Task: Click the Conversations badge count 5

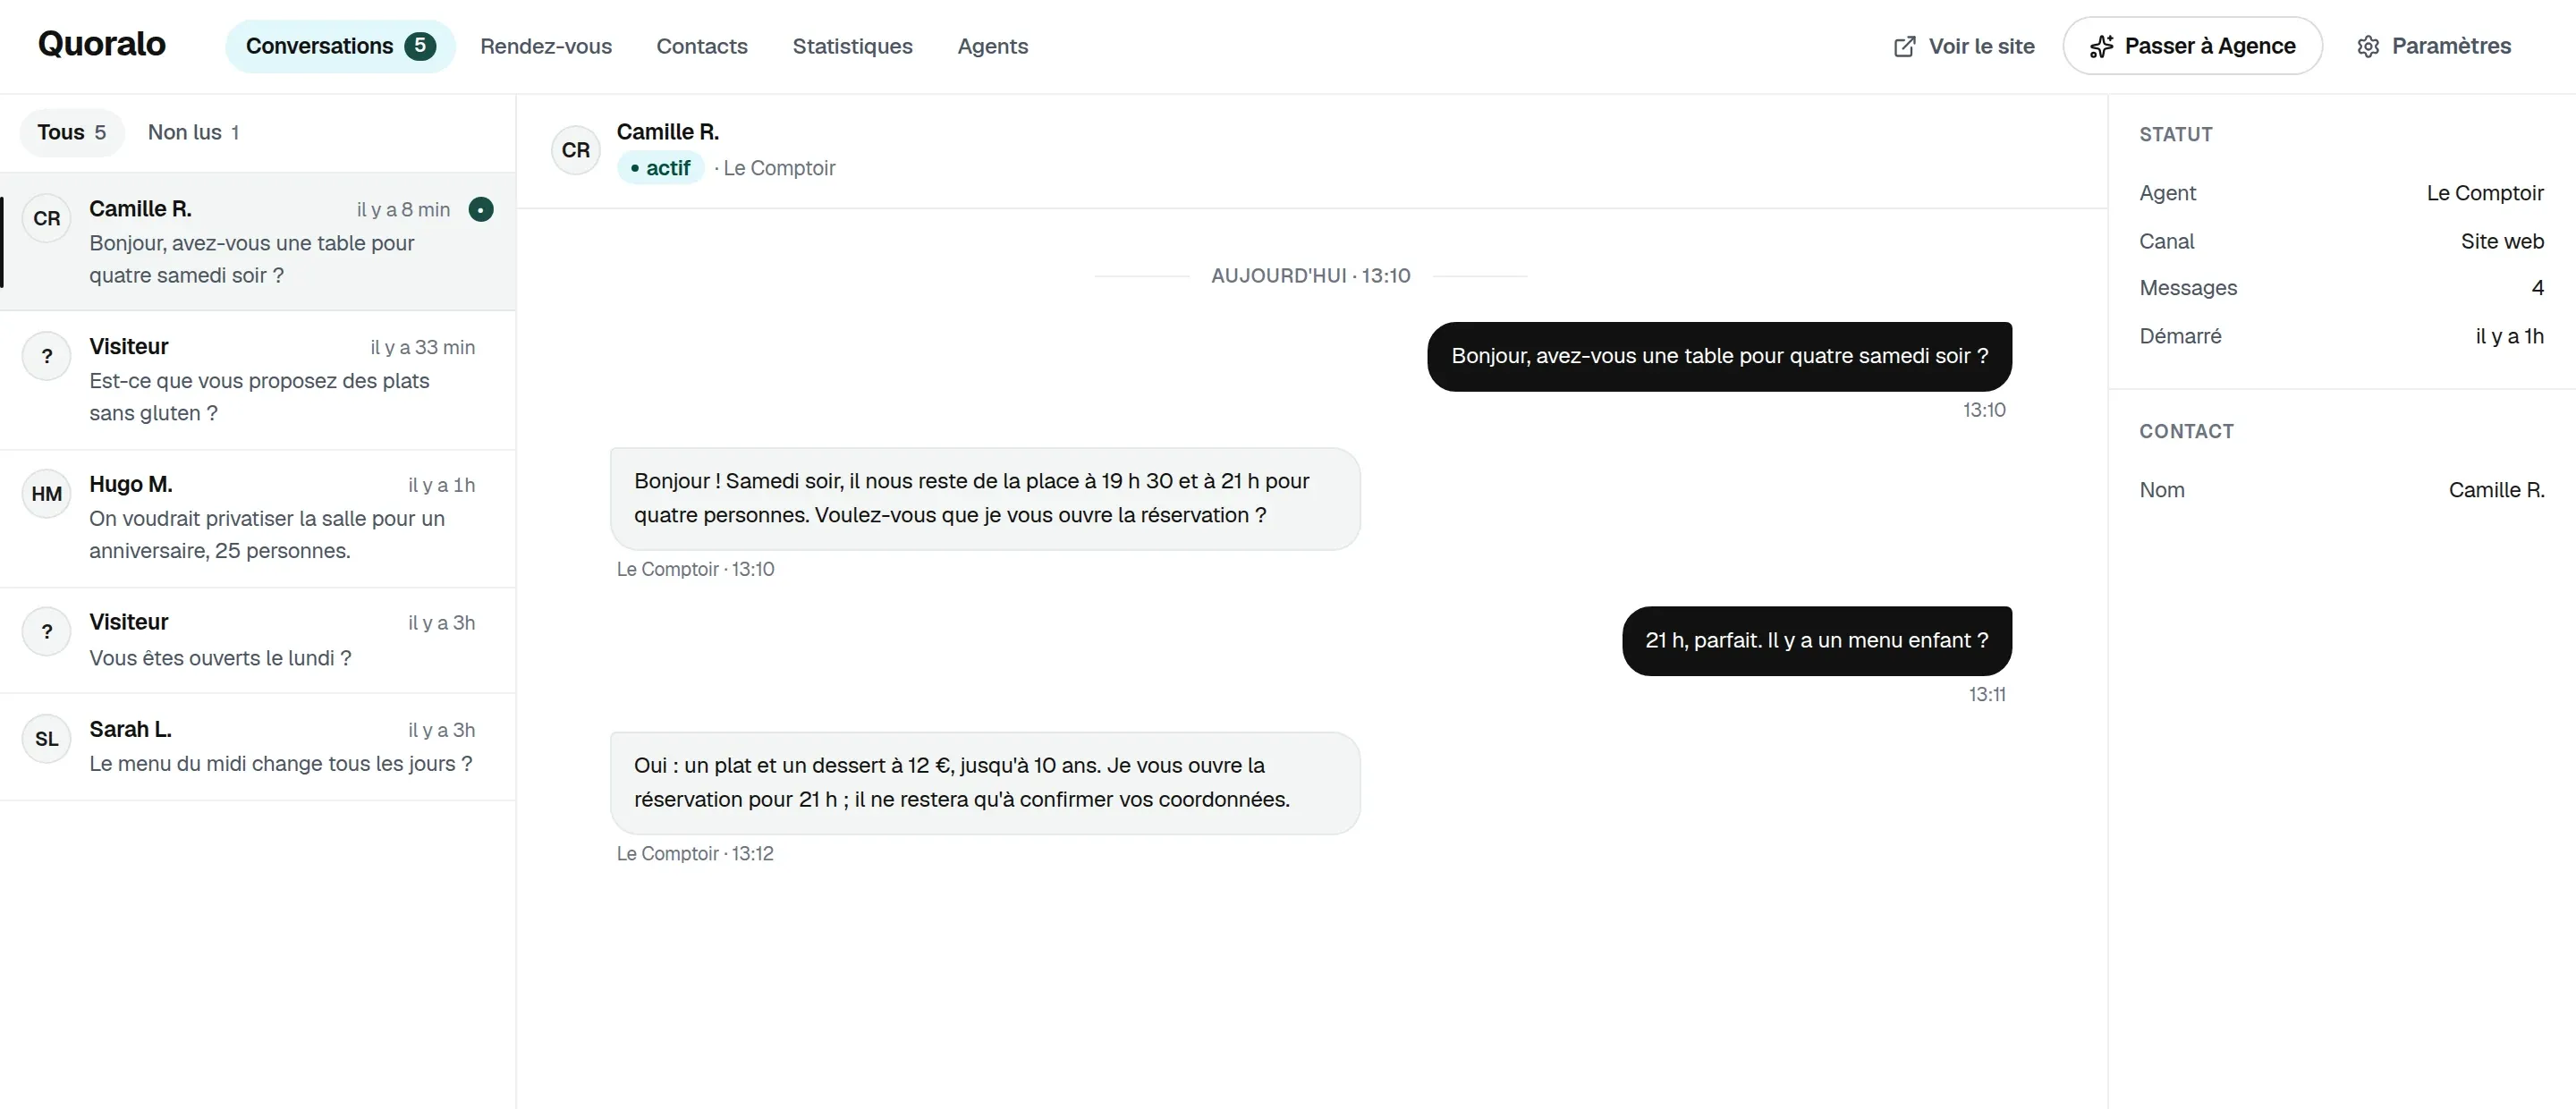Action: 420,46
